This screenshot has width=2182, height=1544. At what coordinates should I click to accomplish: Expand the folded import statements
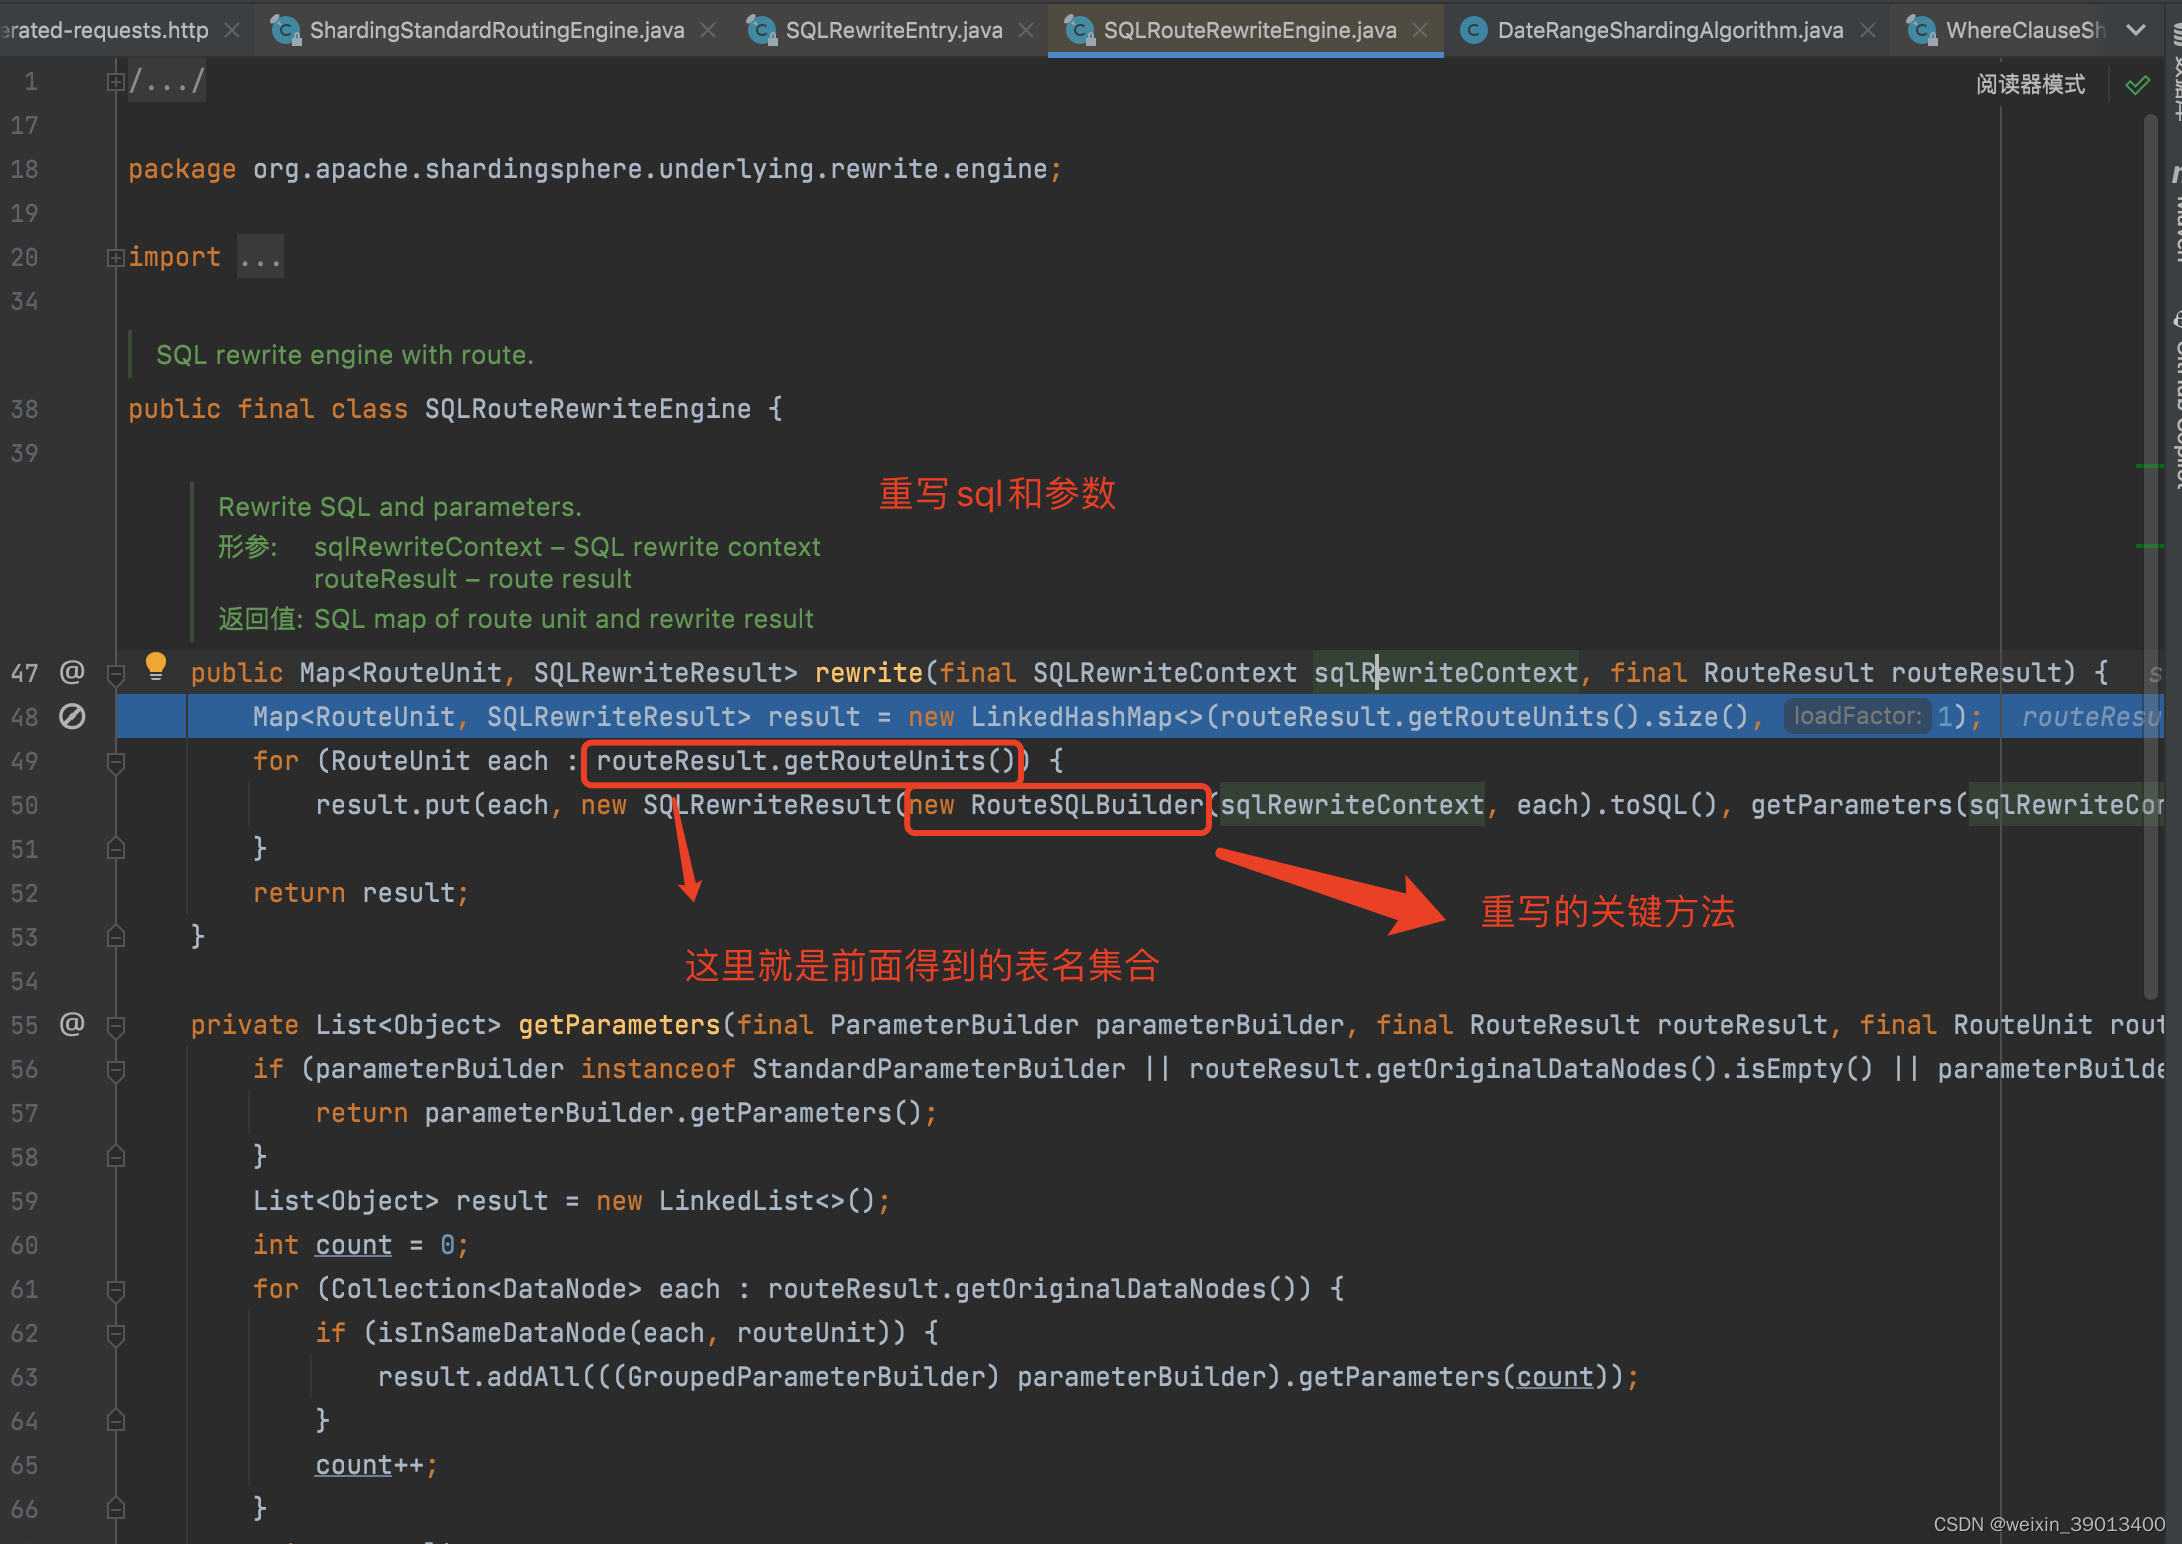115,258
